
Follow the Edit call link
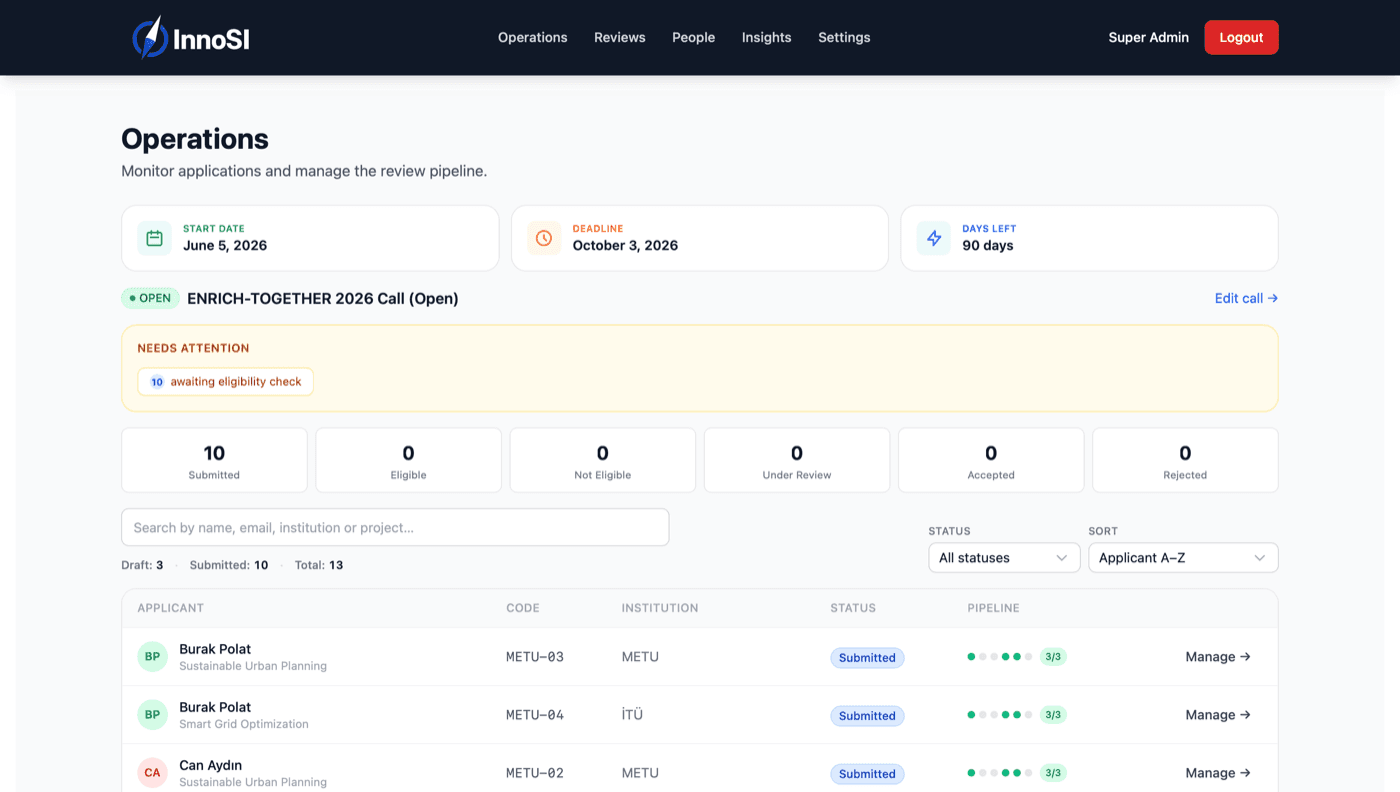1246,298
